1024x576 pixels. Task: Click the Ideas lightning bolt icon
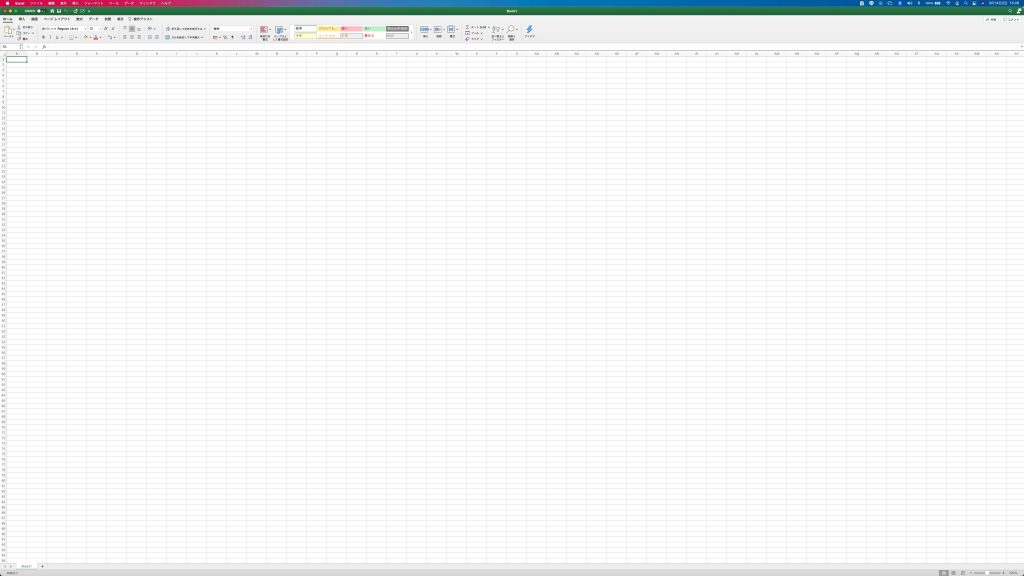pyautogui.click(x=530, y=30)
